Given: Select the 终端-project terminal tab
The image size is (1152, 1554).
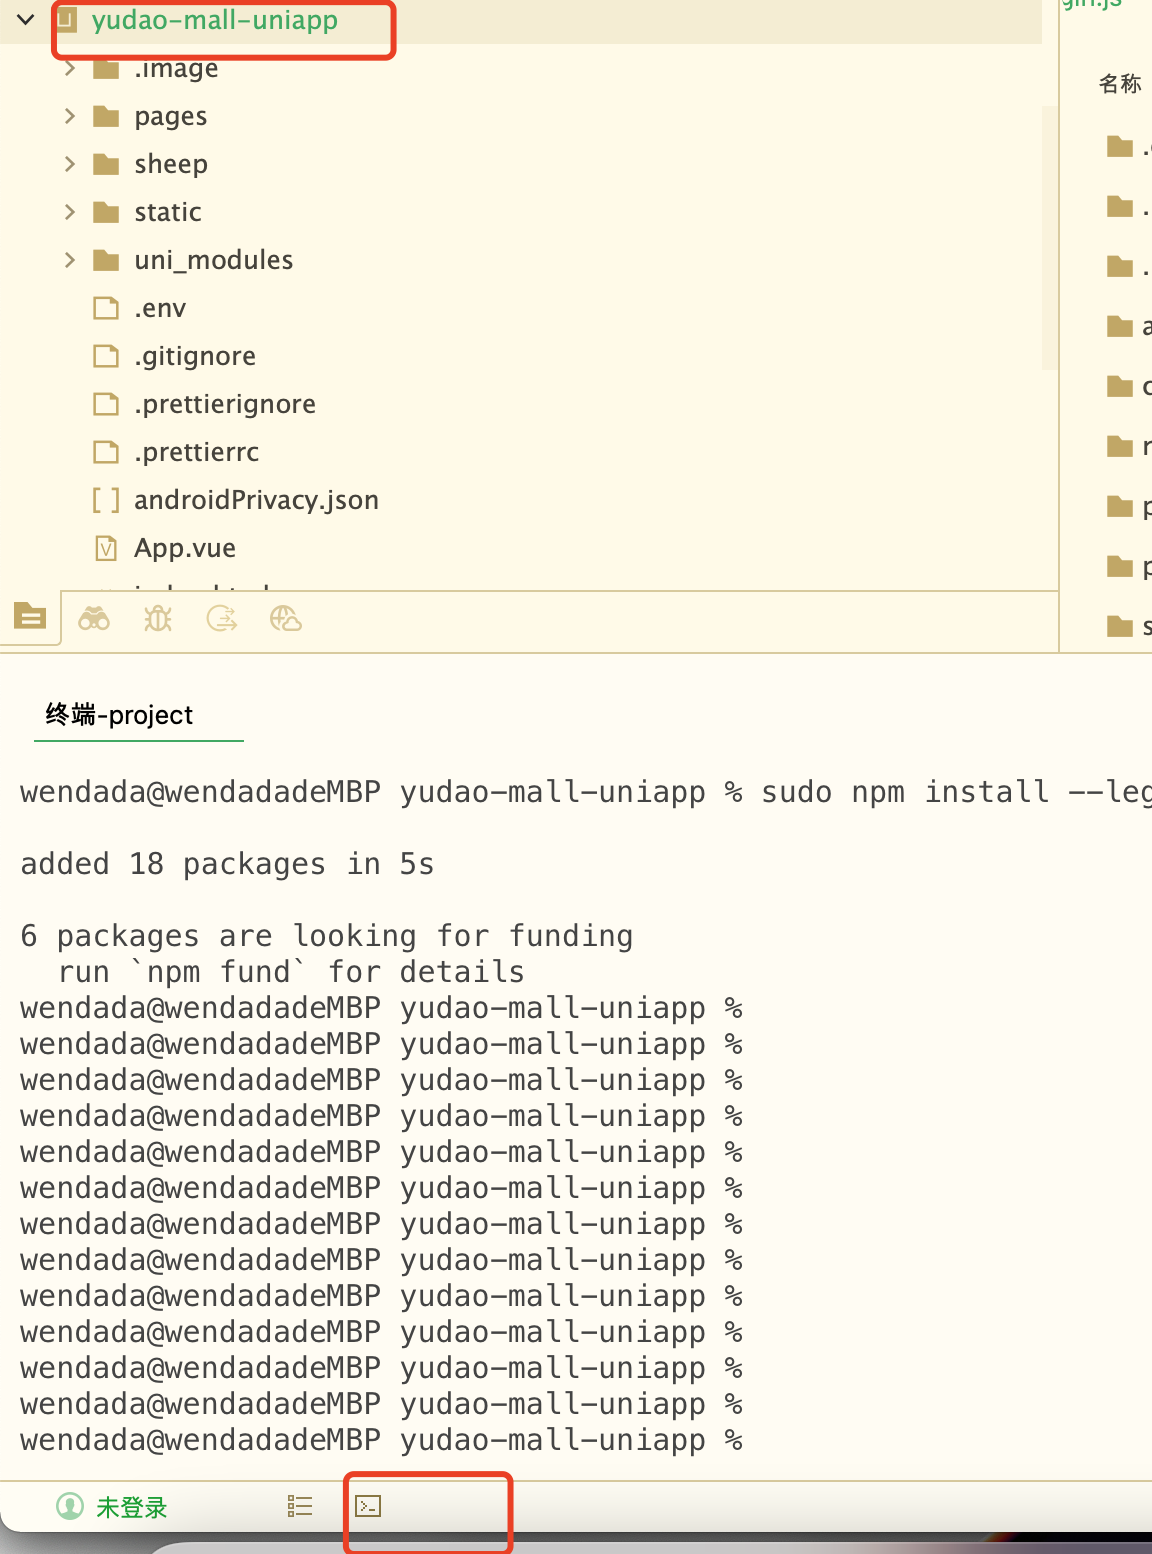Looking at the screenshot, I should click(x=120, y=715).
